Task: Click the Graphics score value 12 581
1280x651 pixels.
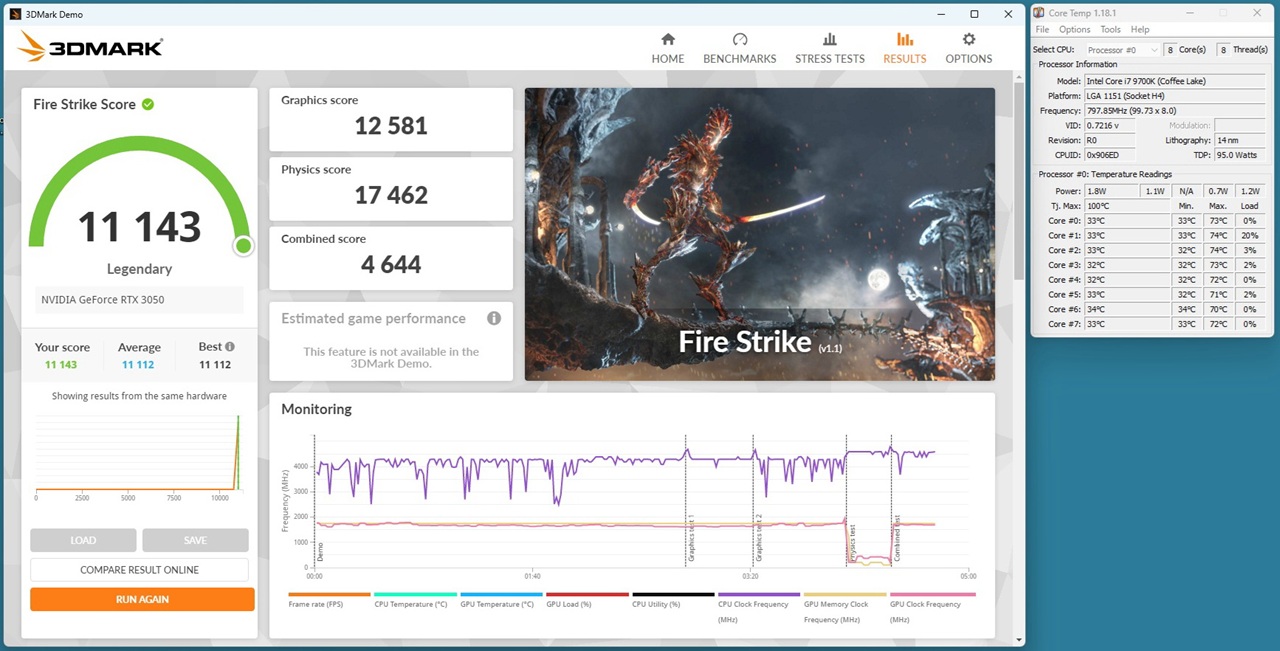Action: point(391,126)
